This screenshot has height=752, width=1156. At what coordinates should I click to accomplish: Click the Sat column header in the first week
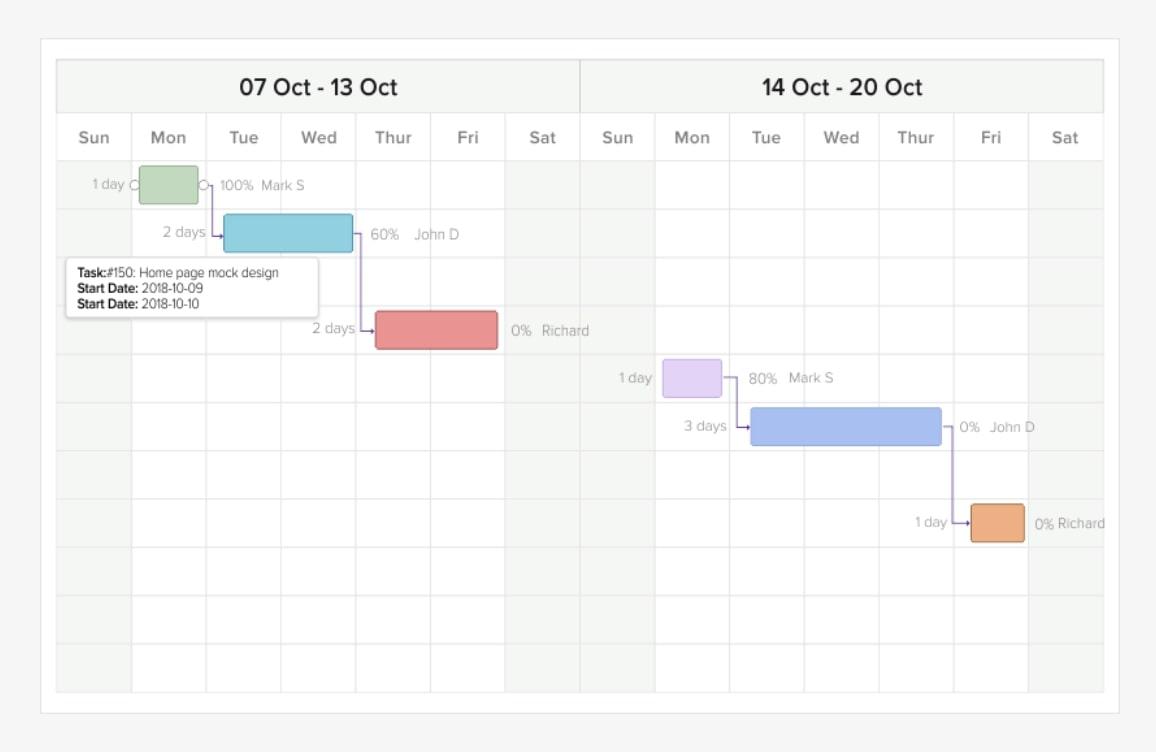pos(542,137)
